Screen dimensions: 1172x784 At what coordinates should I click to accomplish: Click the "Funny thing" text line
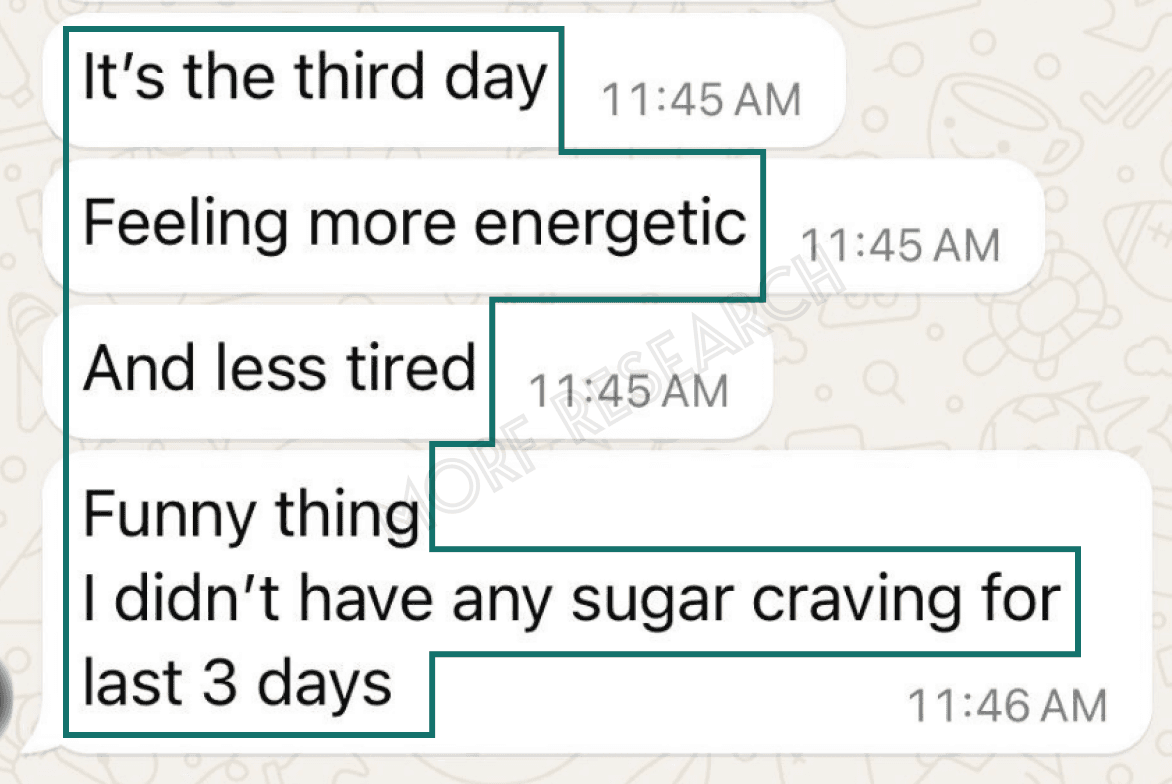click(x=251, y=514)
